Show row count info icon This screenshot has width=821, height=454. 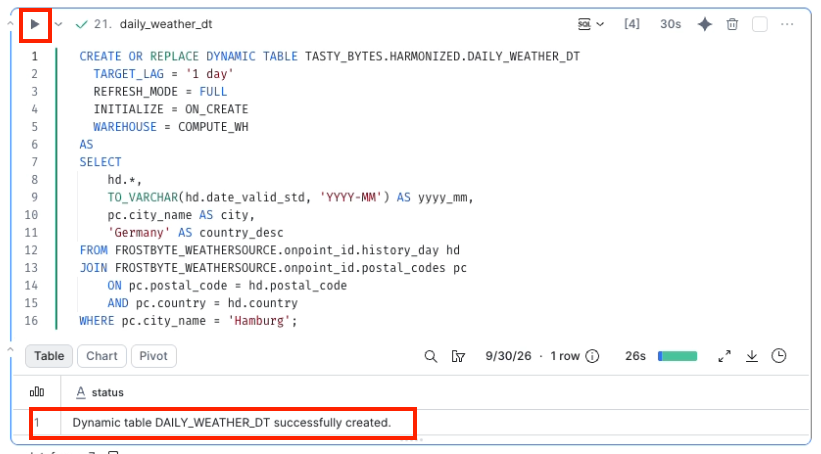click(x=592, y=357)
